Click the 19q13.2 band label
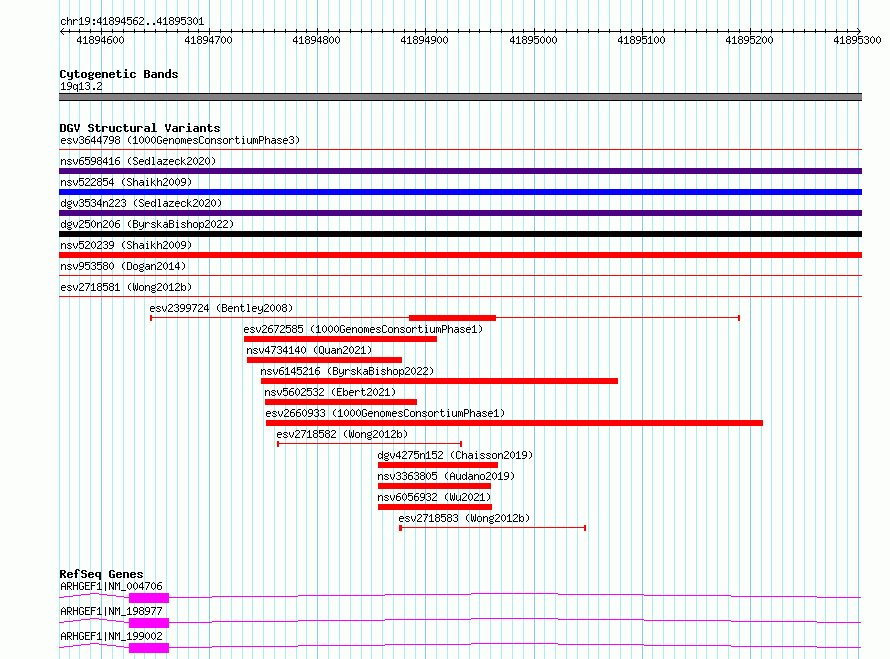890x659 pixels. pos(81,86)
